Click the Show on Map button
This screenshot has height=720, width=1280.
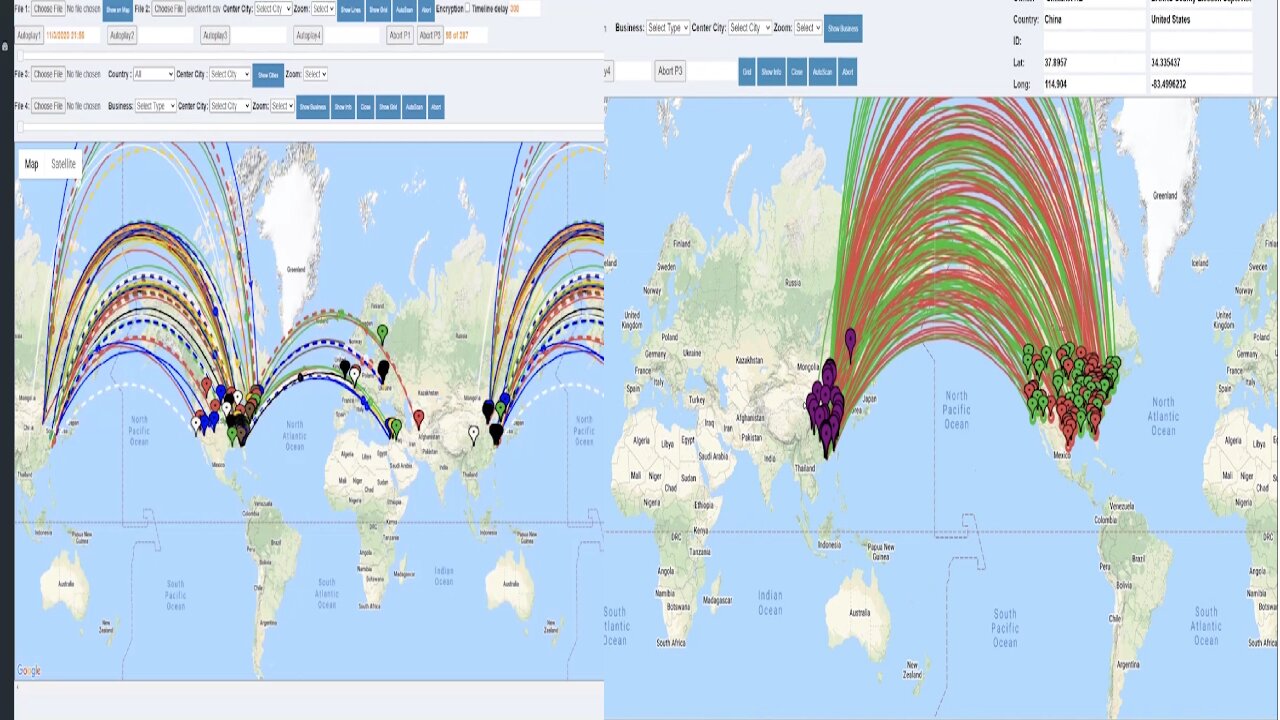[x=117, y=10]
